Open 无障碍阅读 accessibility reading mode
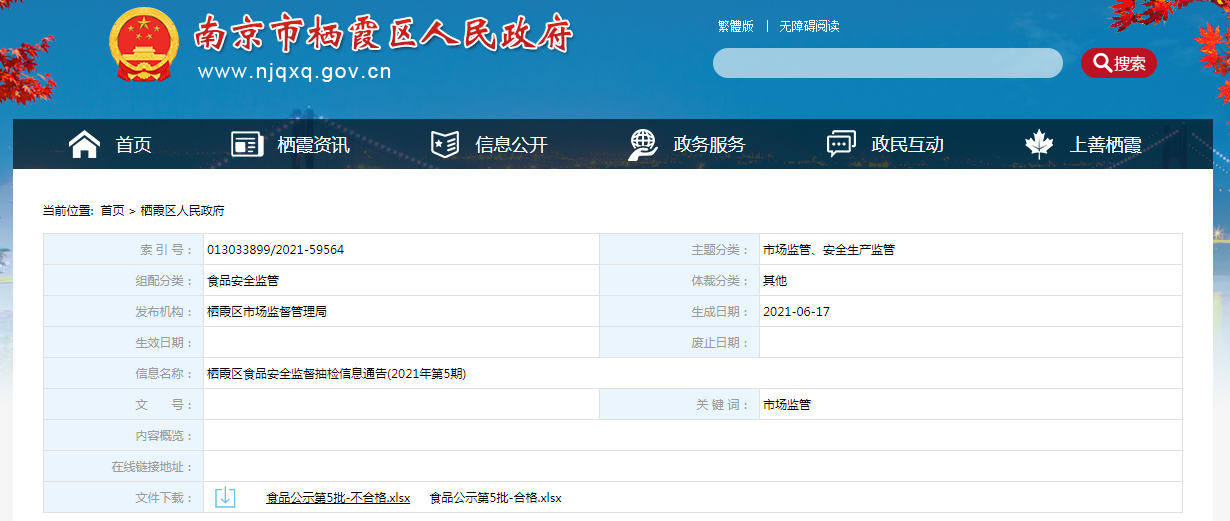The image size is (1230, 521). [x=809, y=26]
